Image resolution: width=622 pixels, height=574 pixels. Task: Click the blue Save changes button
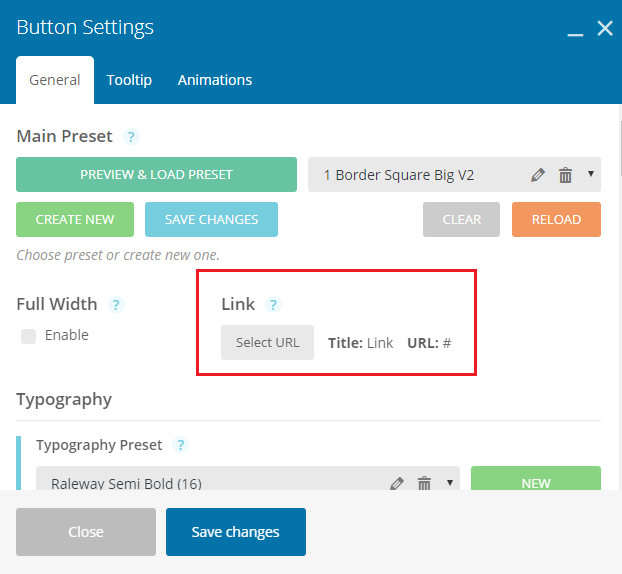(x=236, y=532)
